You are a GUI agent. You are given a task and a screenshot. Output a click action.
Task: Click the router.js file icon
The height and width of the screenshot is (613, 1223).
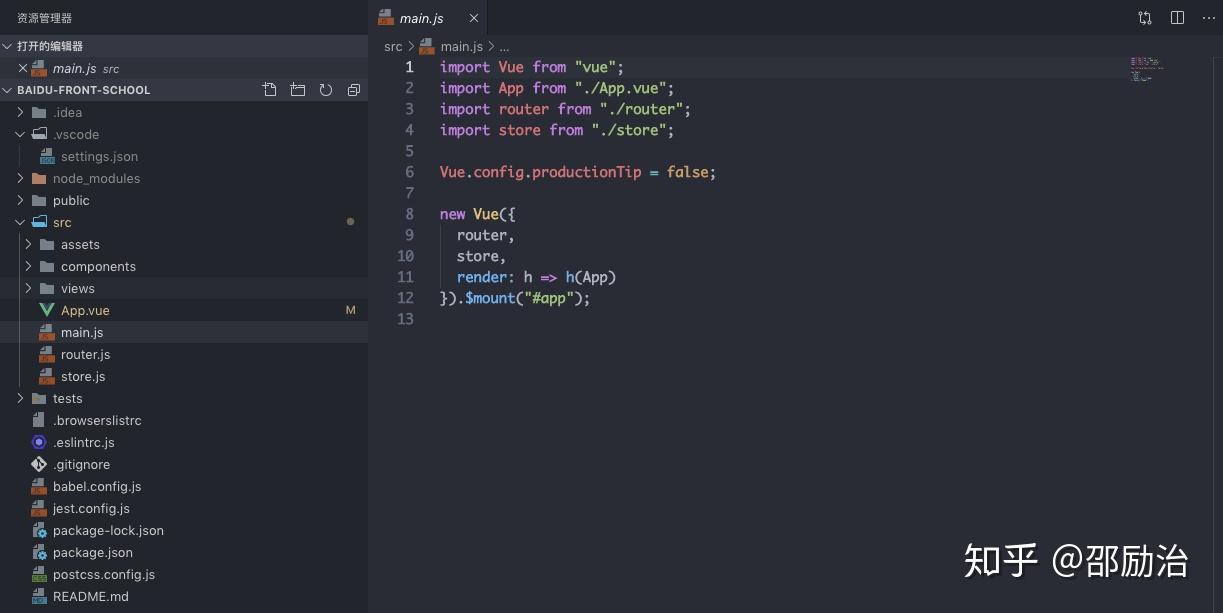click(46, 354)
